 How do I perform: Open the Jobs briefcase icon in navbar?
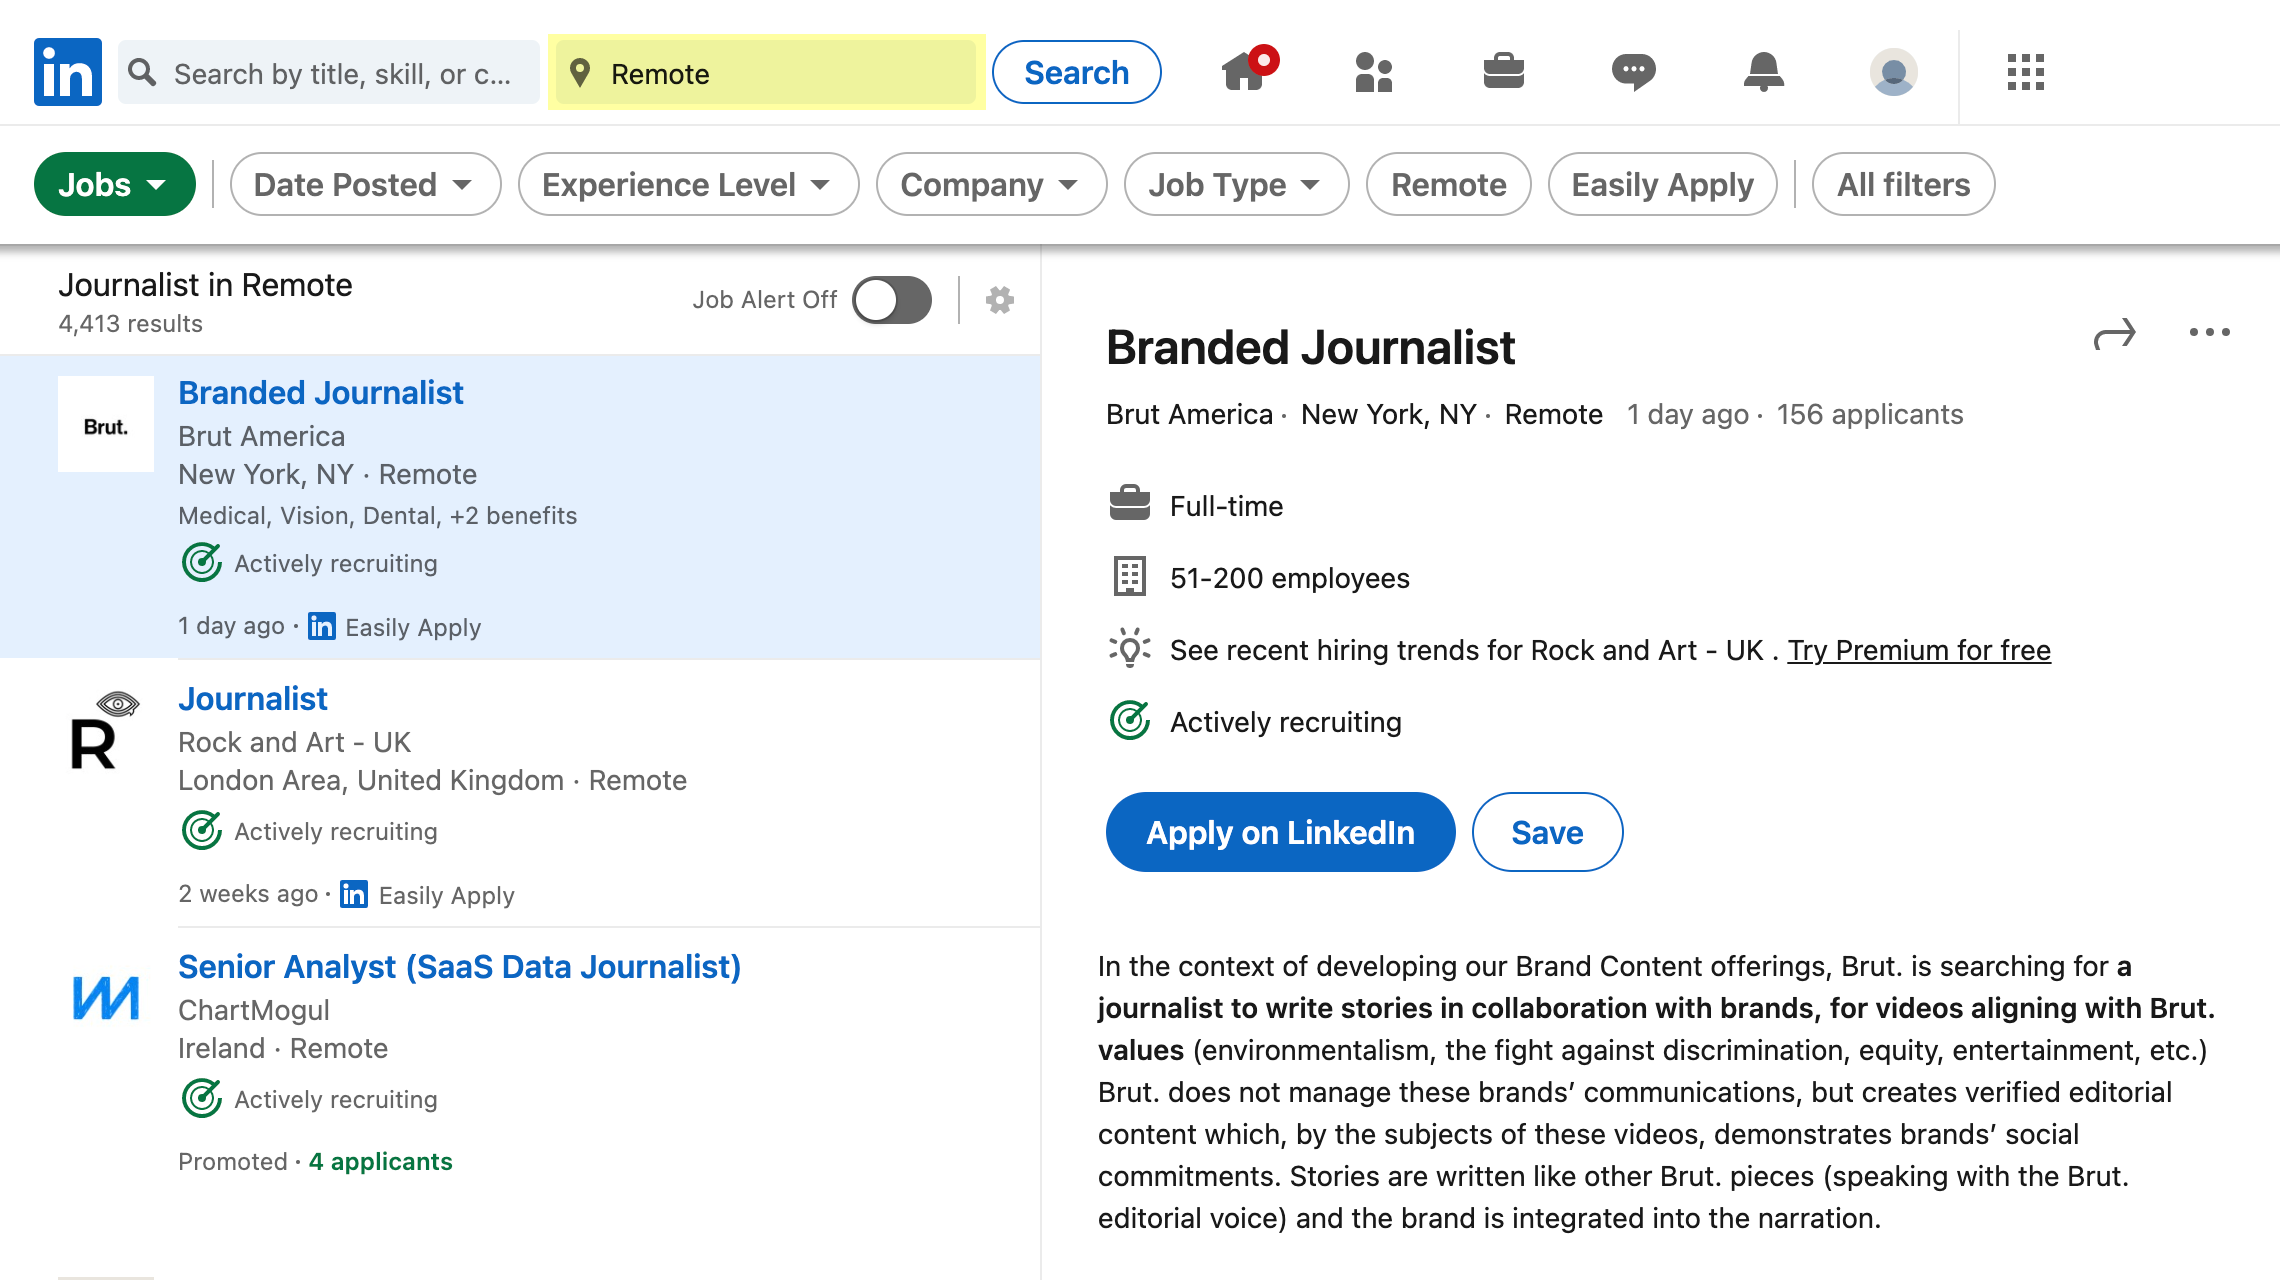1503,71
